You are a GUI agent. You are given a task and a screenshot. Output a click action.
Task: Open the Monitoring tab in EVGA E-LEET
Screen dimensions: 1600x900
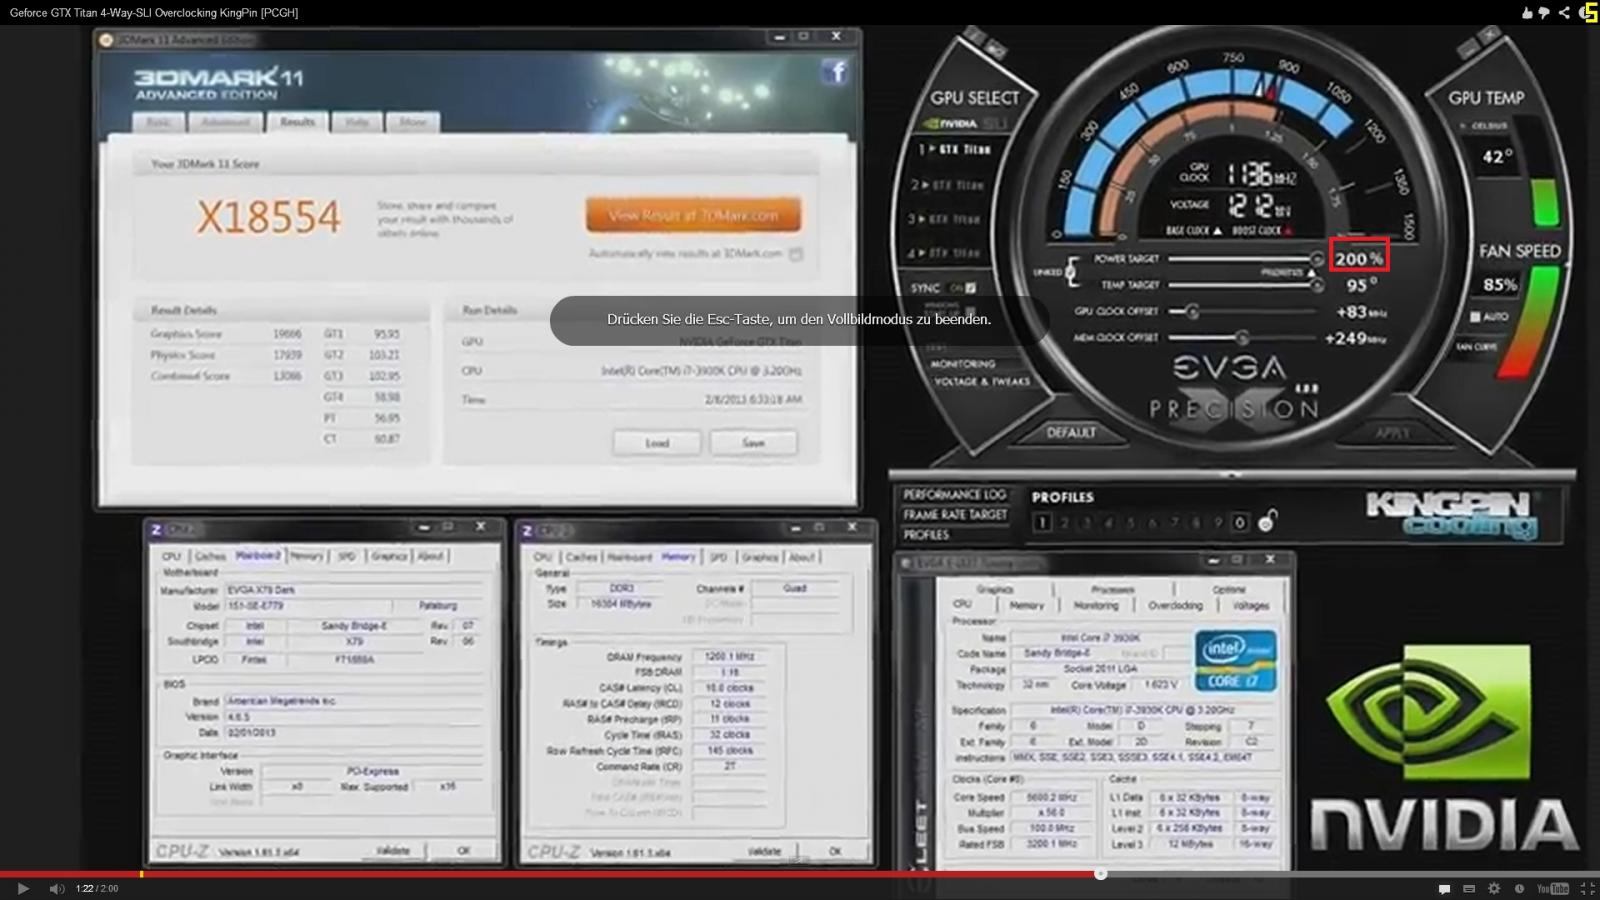(1096, 605)
